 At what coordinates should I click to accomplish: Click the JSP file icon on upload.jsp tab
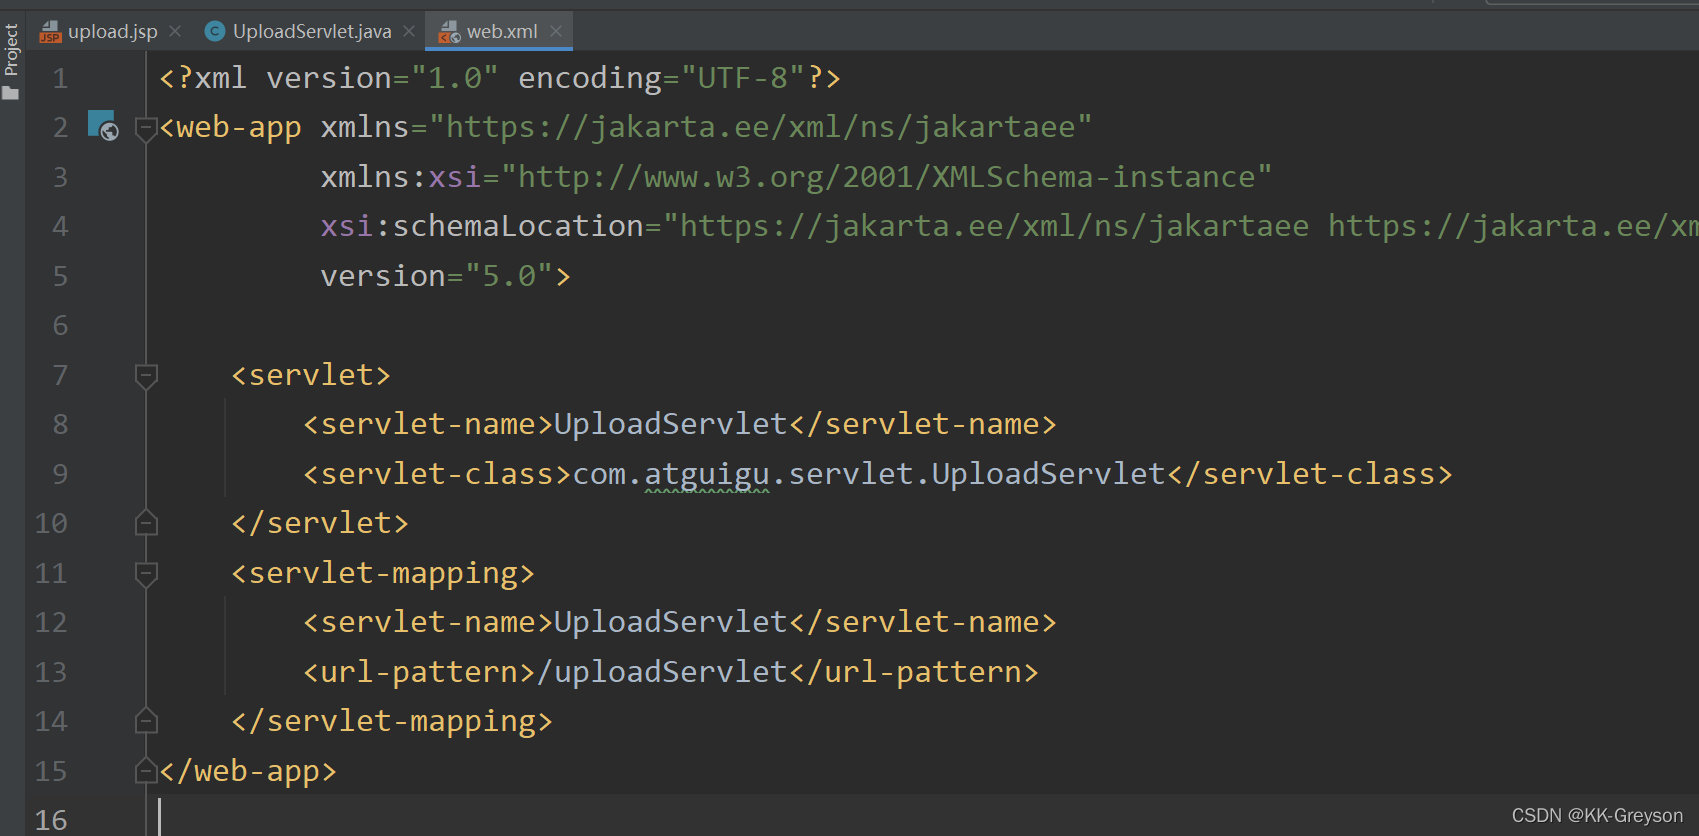(50, 32)
